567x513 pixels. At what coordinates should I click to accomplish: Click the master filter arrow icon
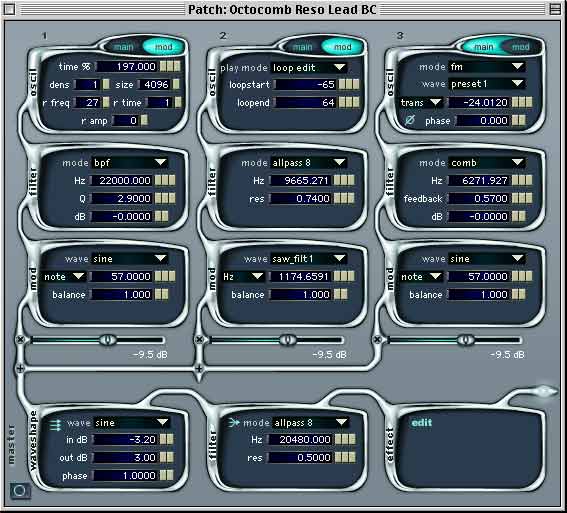[x=234, y=422]
